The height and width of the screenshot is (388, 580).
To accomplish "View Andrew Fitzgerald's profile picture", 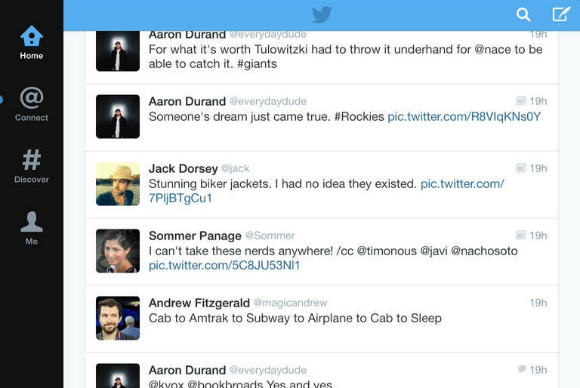I will click(118, 318).
